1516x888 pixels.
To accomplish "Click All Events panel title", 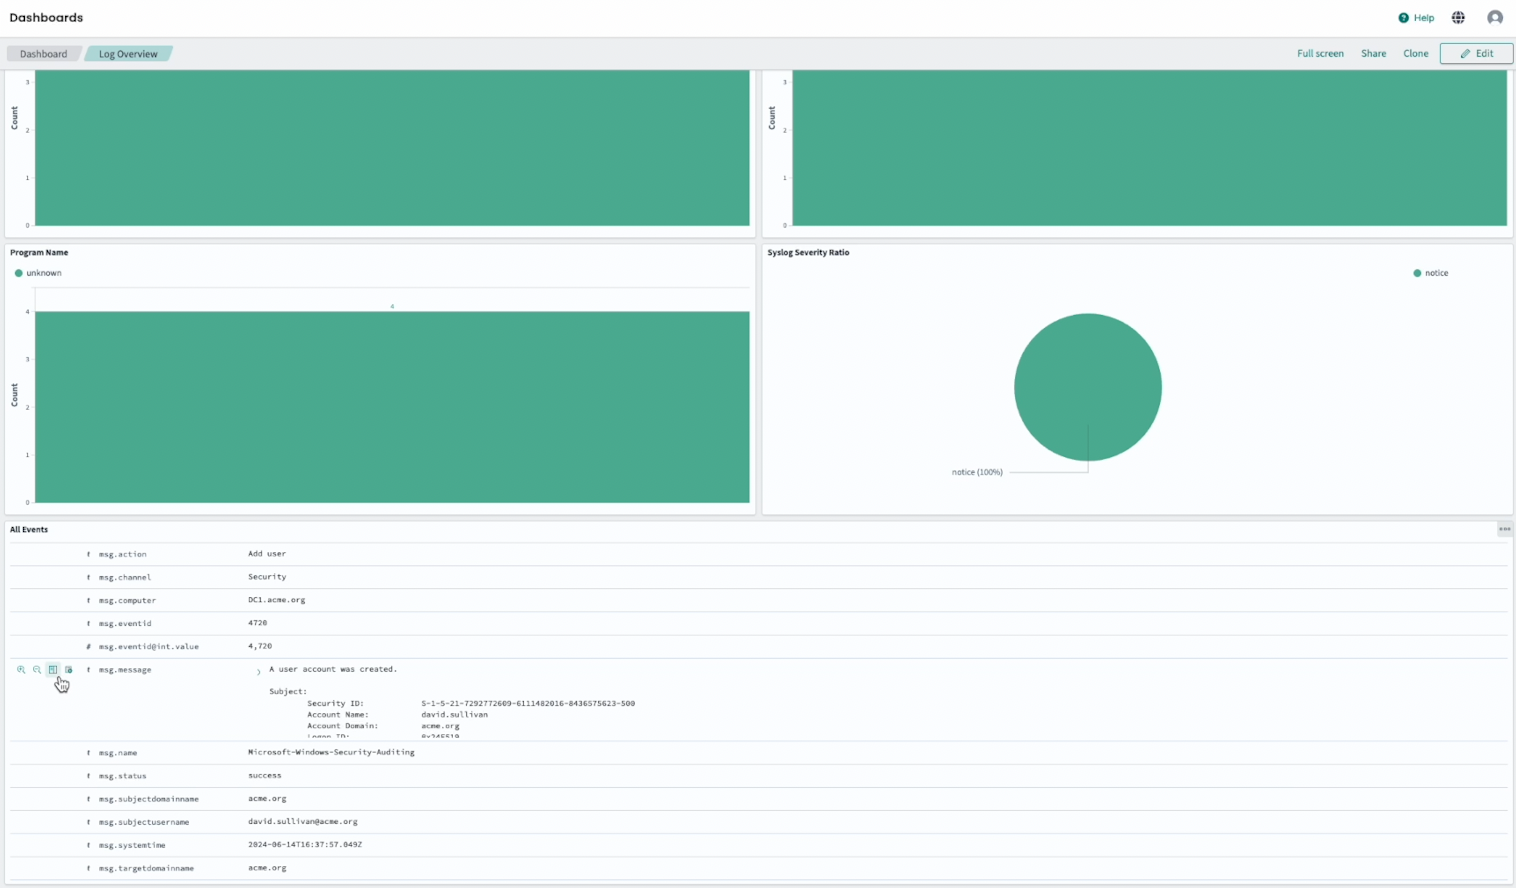I will (x=29, y=530).
